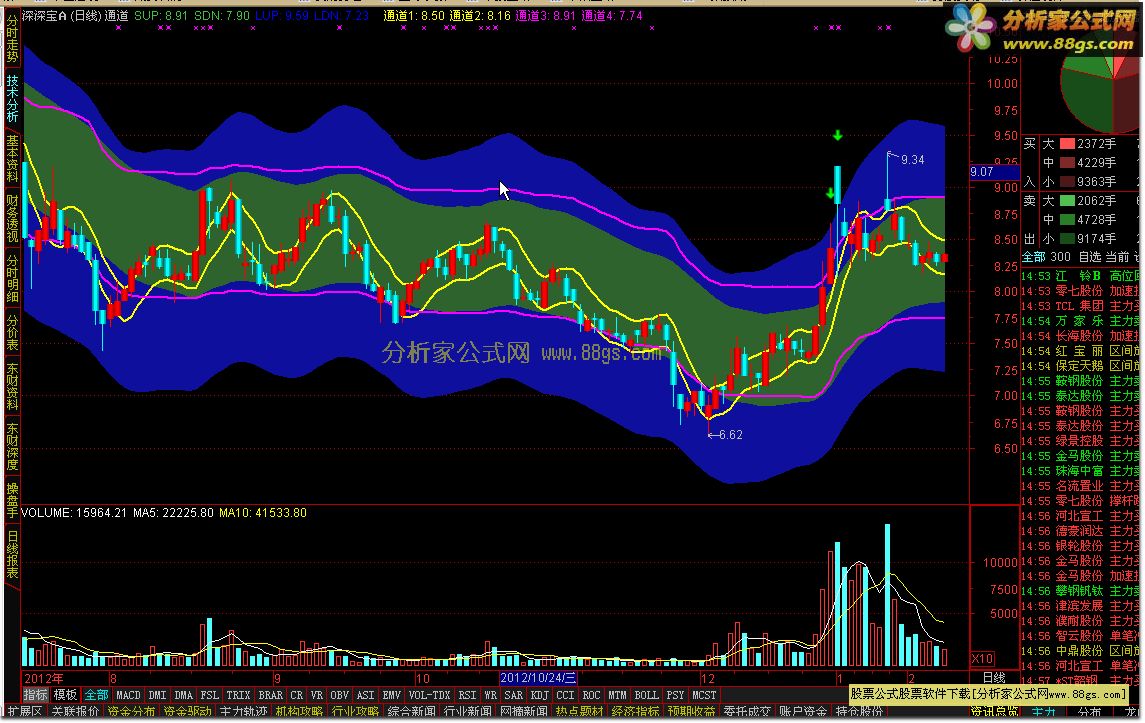This screenshot has height=723, width=1145.
Task: Click the 2012/10/24/三 date marker on time axis
Action: pyautogui.click(x=538, y=678)
